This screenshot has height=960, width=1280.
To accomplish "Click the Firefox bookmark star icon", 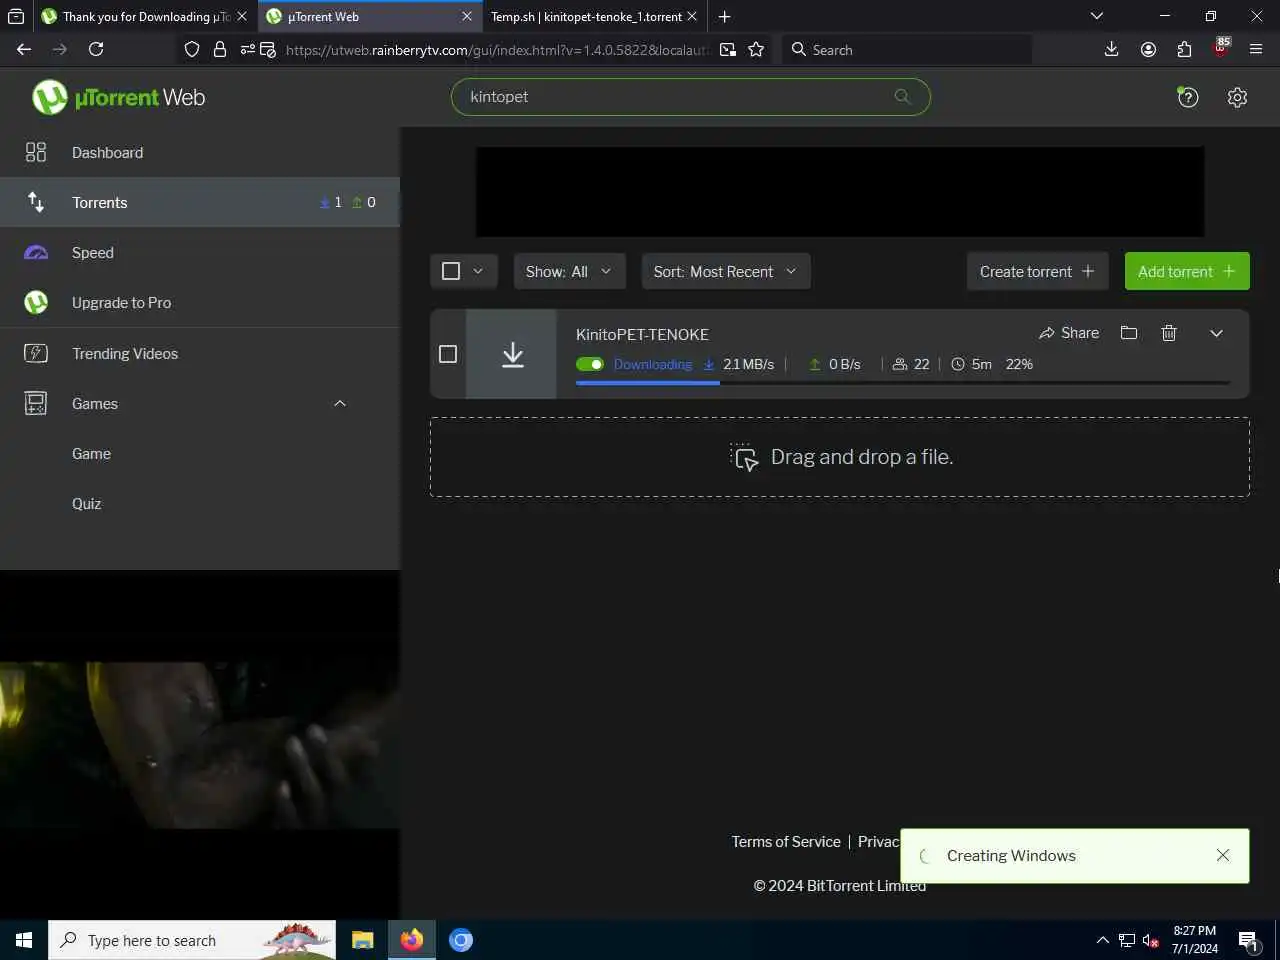I will [x=756, y=49].
